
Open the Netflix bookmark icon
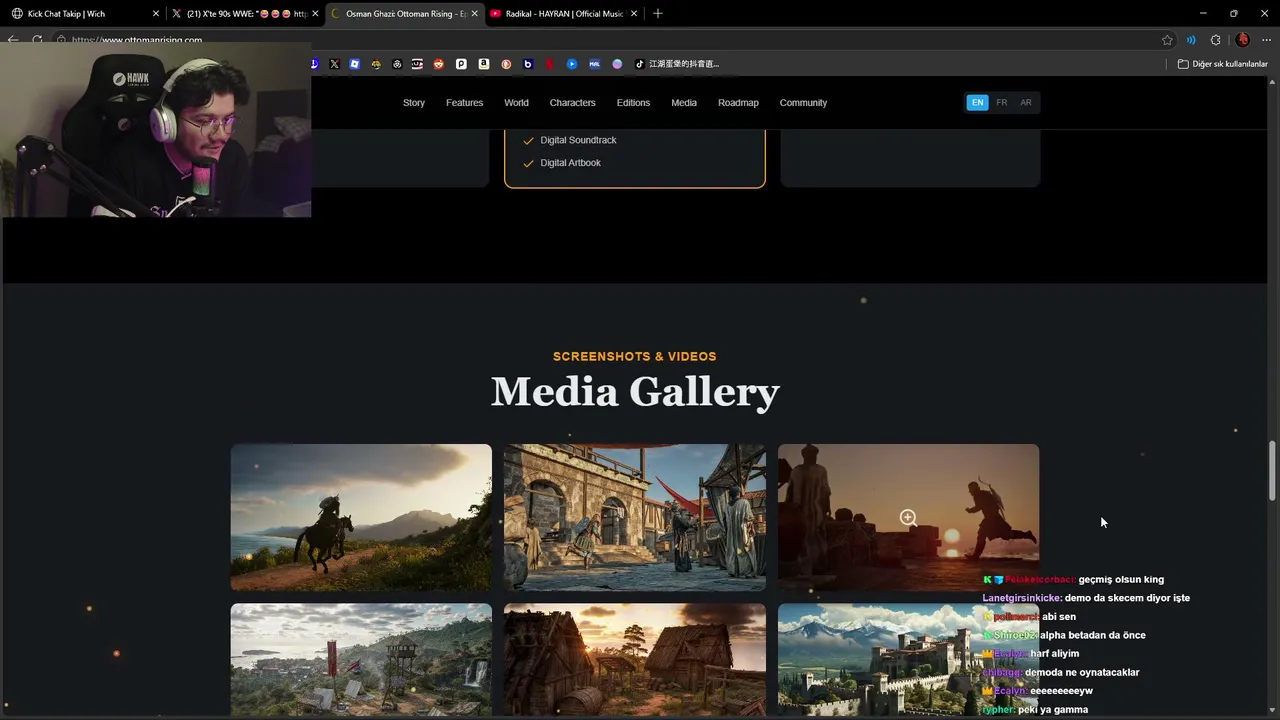tap(550, 64)
